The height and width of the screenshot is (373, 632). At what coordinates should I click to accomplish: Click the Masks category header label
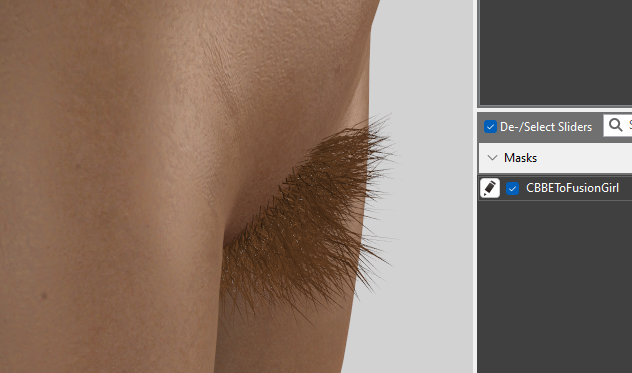[520, 158]
